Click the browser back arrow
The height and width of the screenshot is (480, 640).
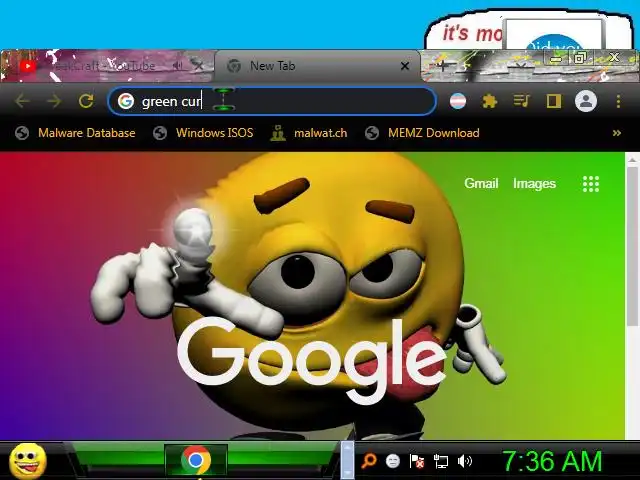tap(22, 101)
